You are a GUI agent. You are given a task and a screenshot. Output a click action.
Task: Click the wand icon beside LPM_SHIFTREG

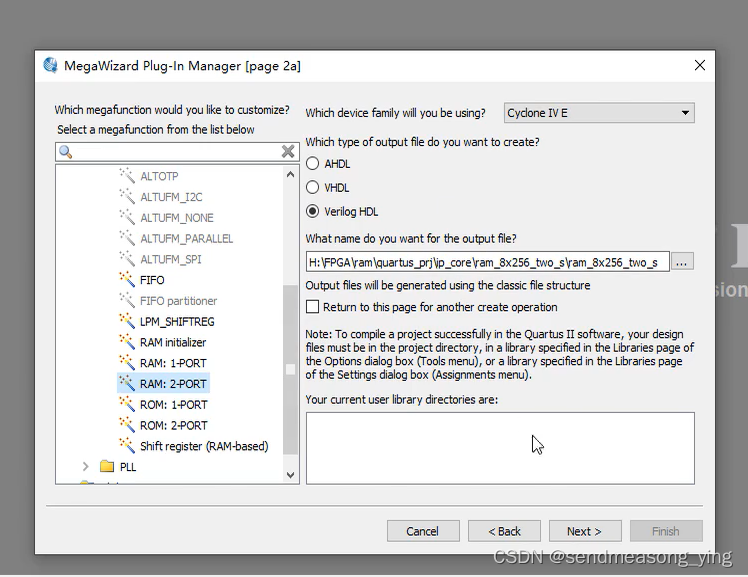click(x=127, y=320)
